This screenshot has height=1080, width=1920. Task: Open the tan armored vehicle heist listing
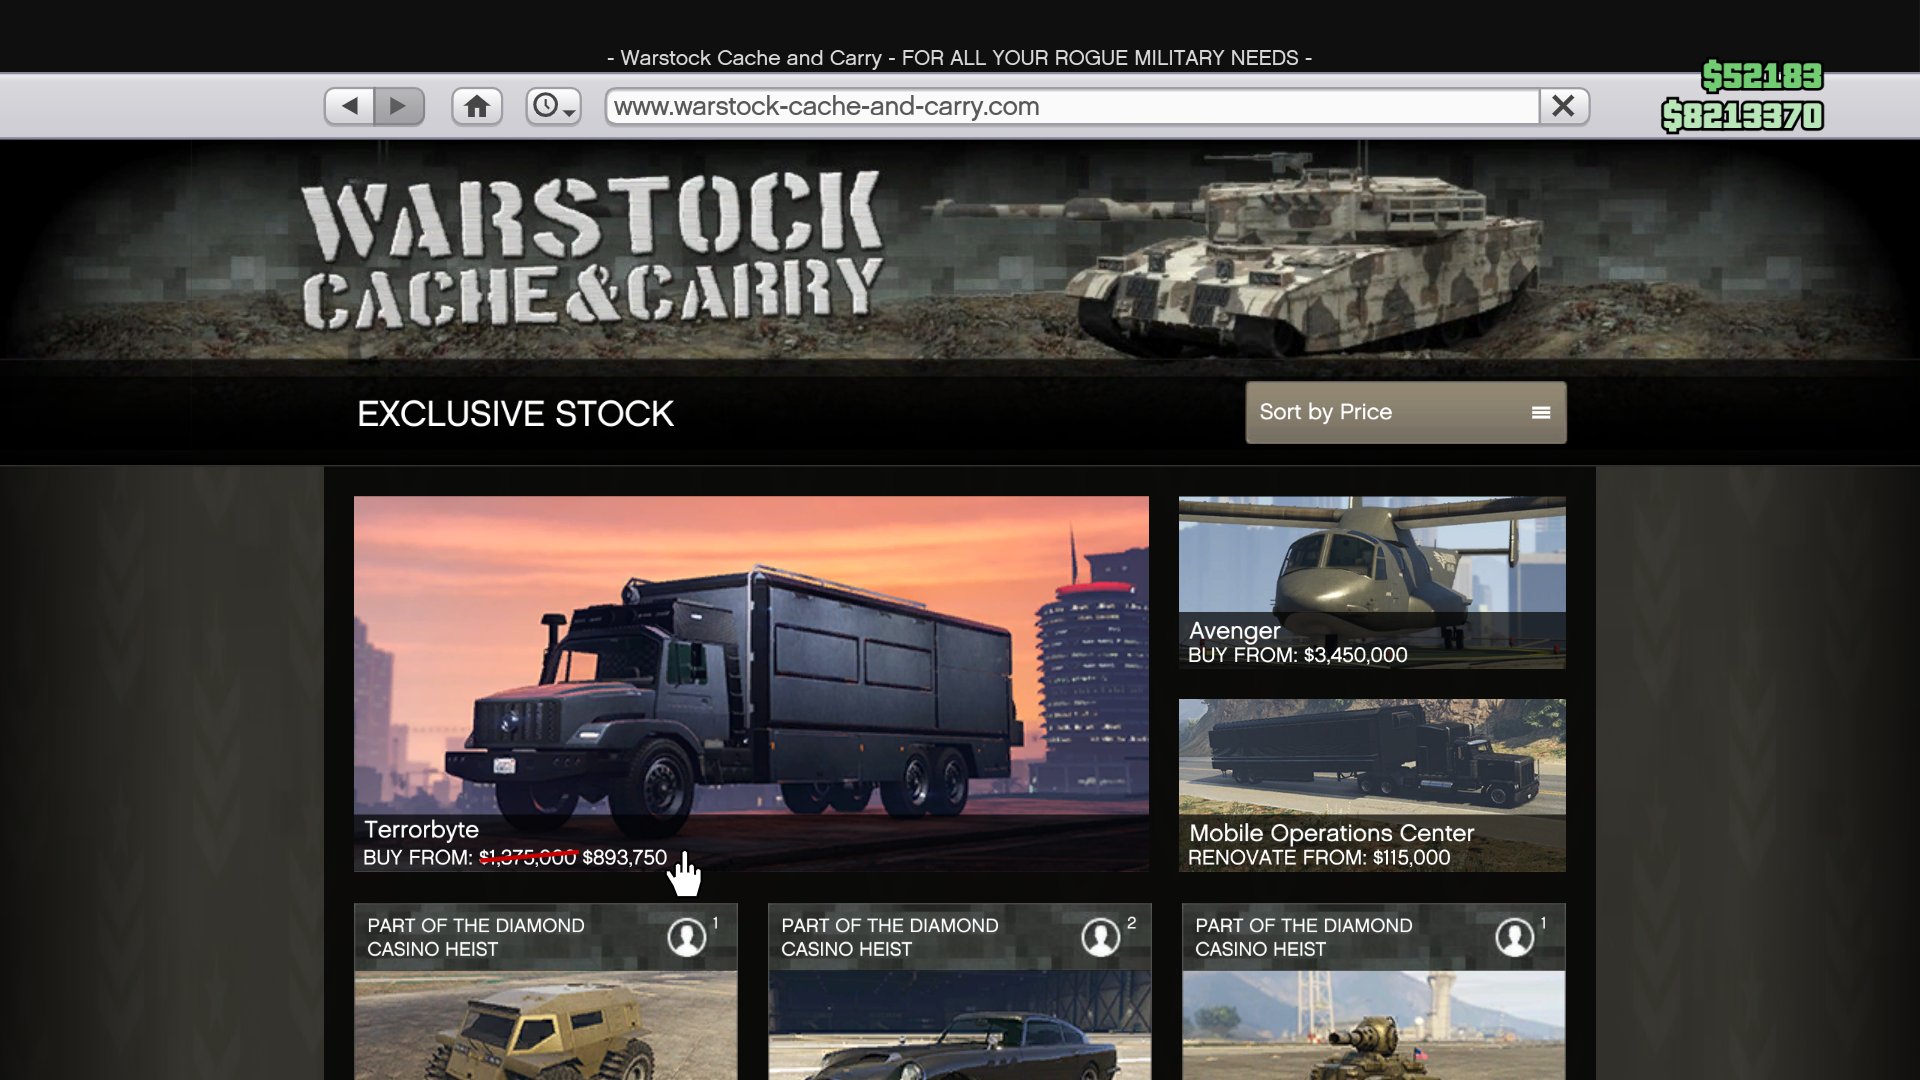[x=545, y=1028]
